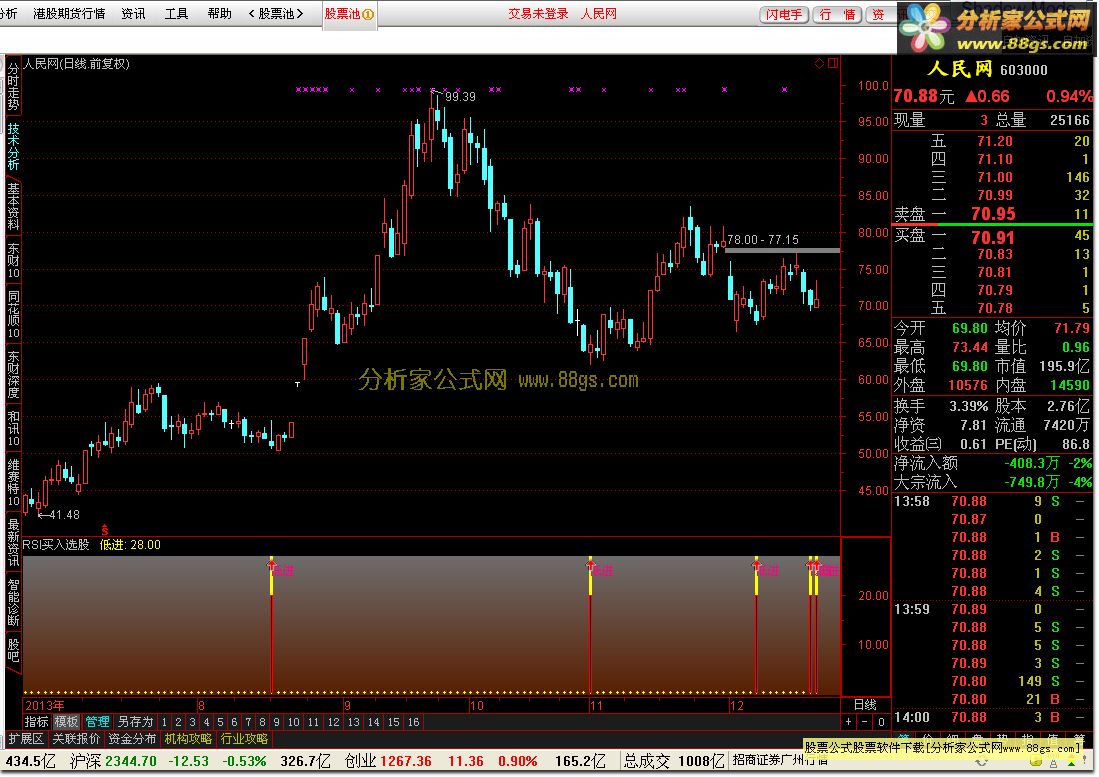Click the 另存为 button below the chart
The height and width of the screenshot is (777, 1099).
135,722
